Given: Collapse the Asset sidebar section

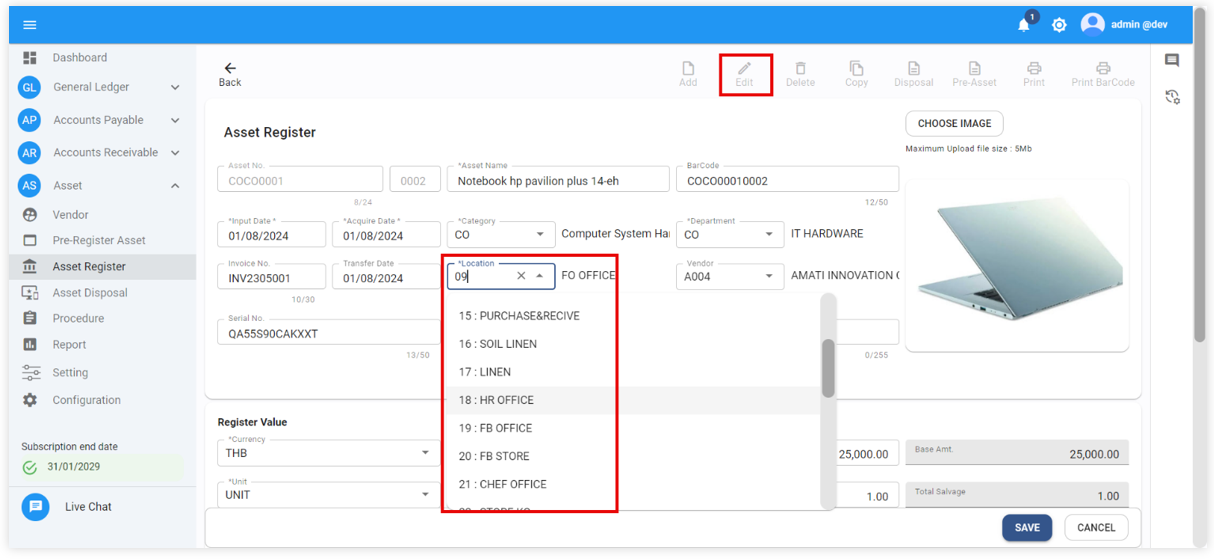Looking at the screenshot, I should 175,186.
